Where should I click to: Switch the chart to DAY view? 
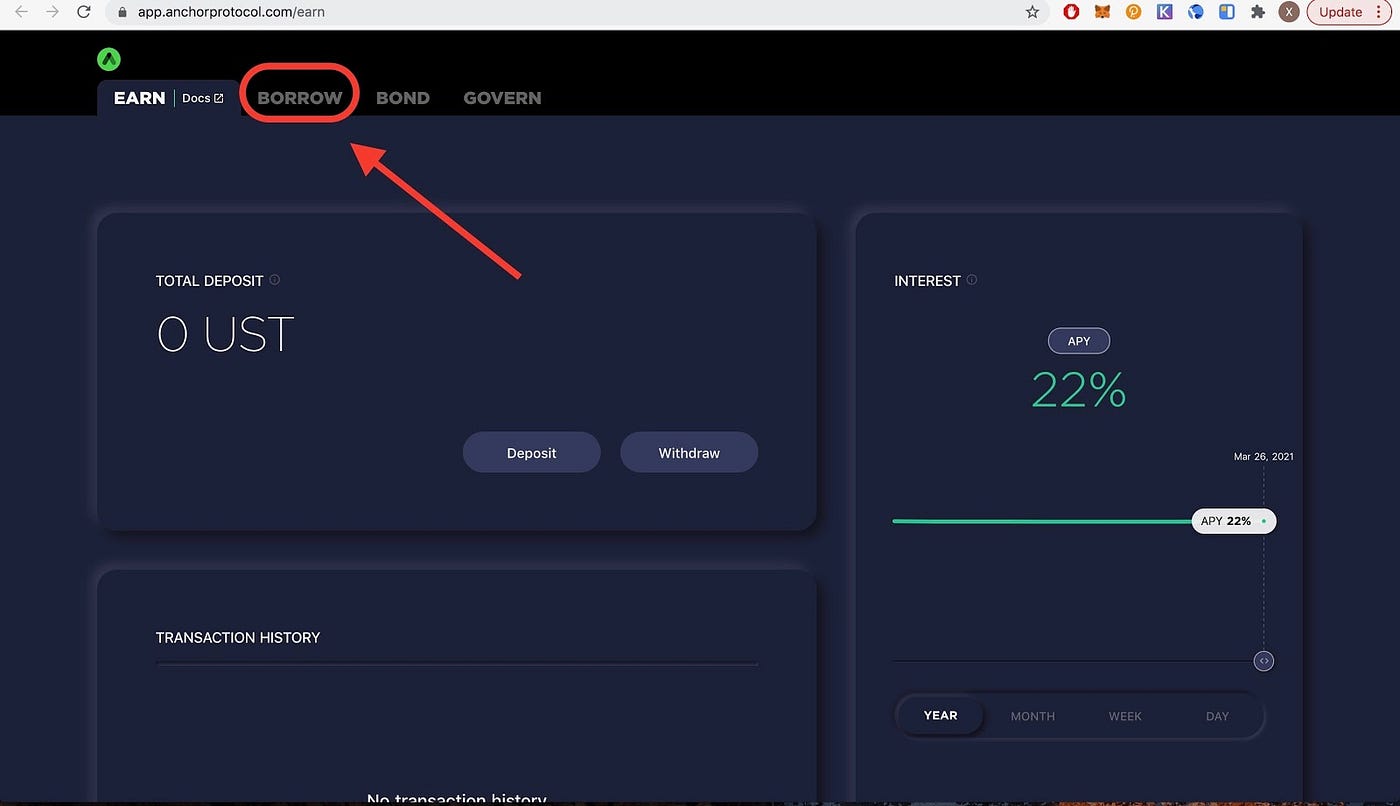click(1216, 716)
